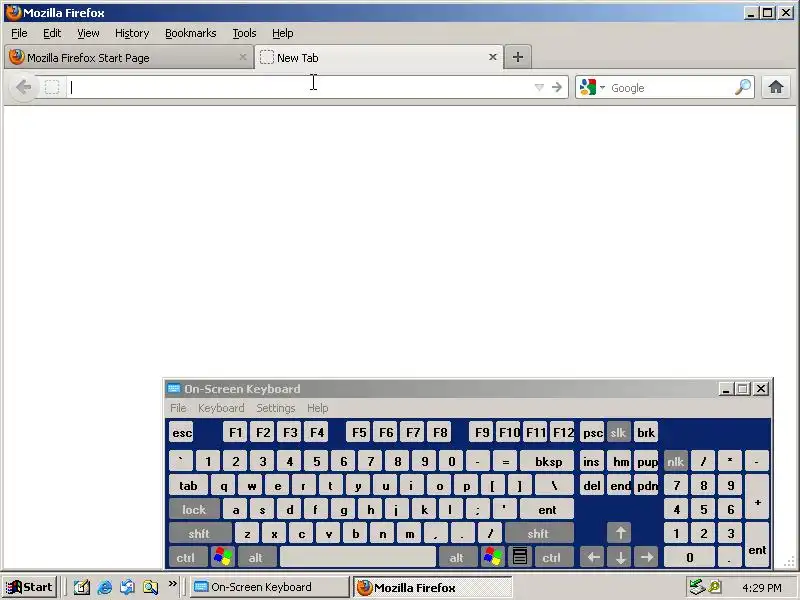Click the application menu key icon
Image resolution: width=800 pixels, height=600 pixels.
[519, 558]
